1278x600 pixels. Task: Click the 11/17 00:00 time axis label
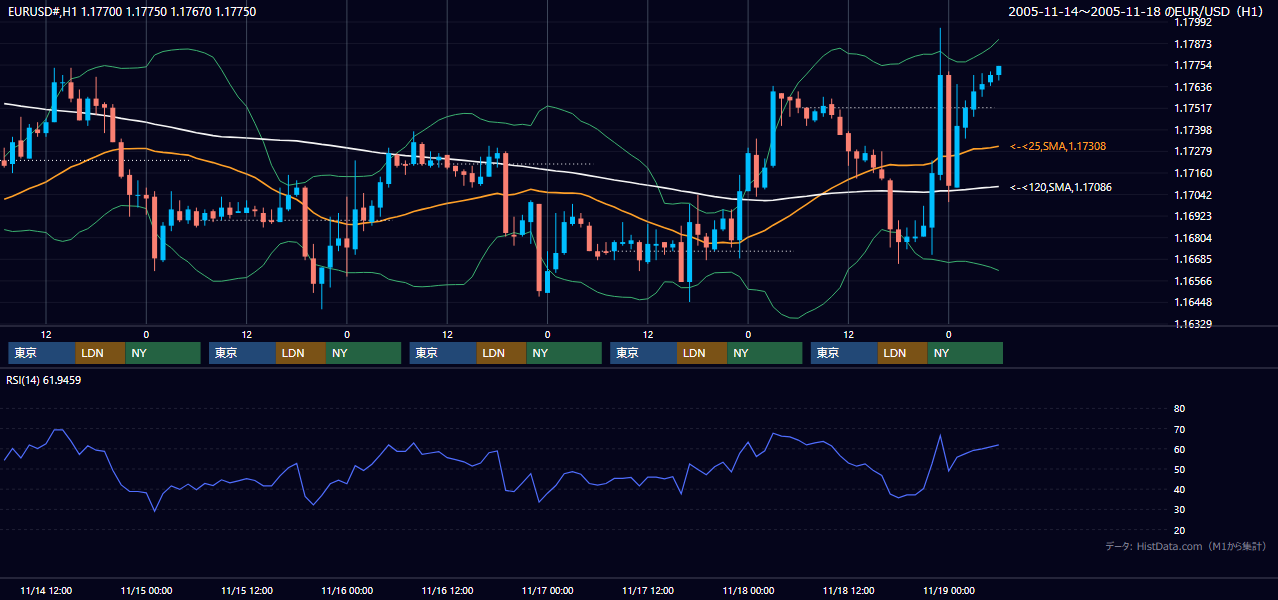coord(548,590)
